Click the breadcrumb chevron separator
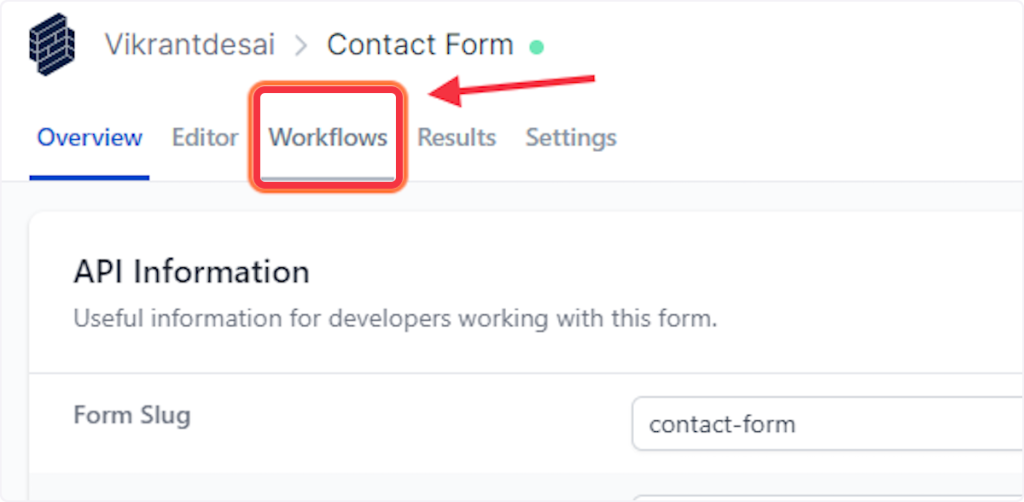This screenshot has height=502, width=1024. point(299,45)
